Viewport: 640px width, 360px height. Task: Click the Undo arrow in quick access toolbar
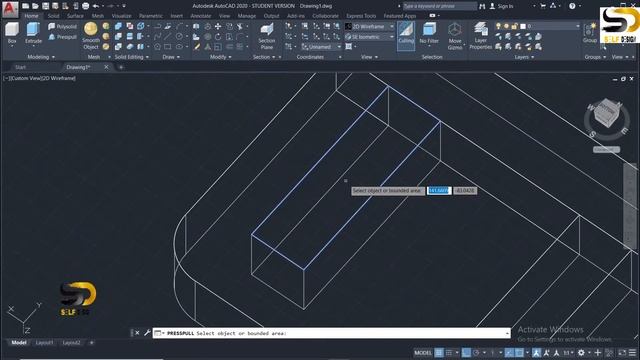tap(96, 6)
